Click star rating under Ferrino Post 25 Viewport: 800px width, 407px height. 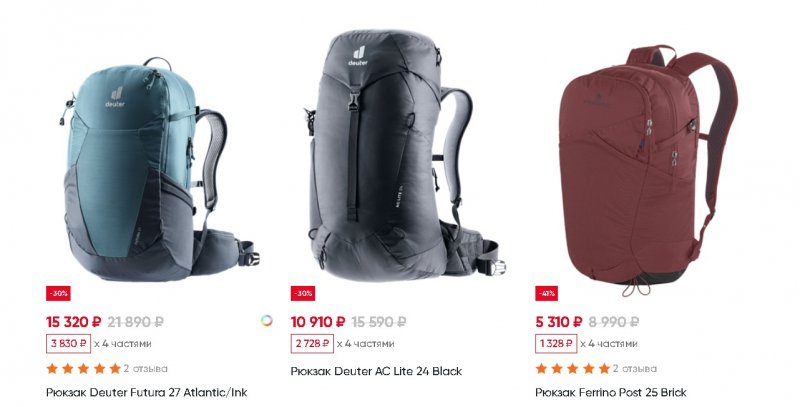[x=573, y=368]
